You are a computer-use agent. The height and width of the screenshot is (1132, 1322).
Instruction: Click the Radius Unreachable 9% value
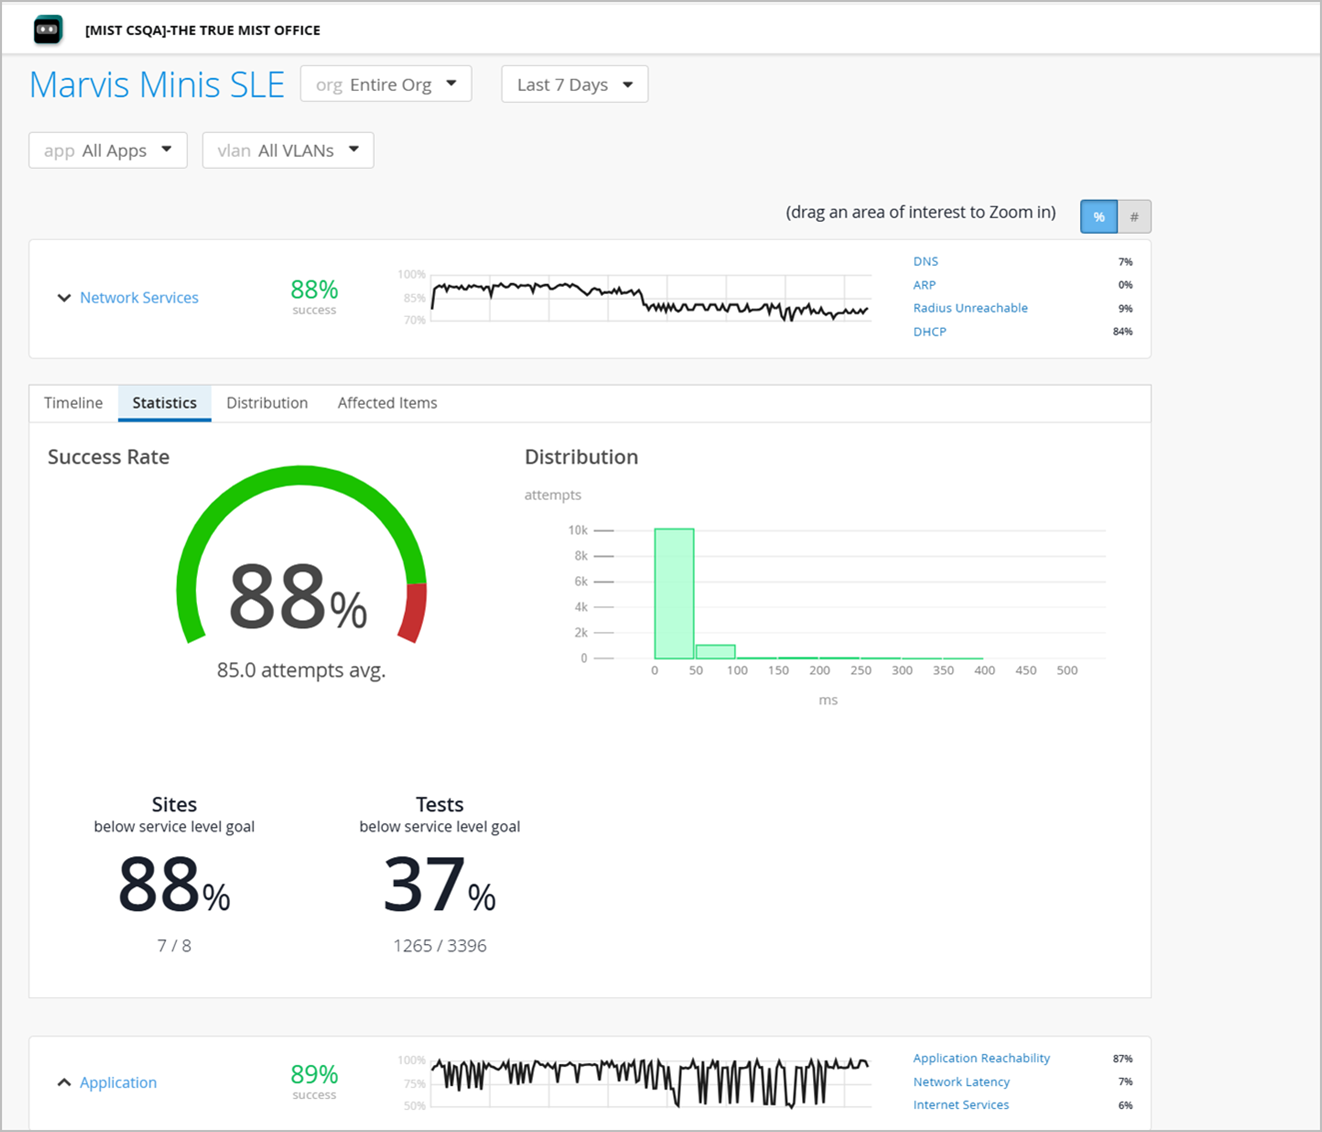coord(1126,309)
